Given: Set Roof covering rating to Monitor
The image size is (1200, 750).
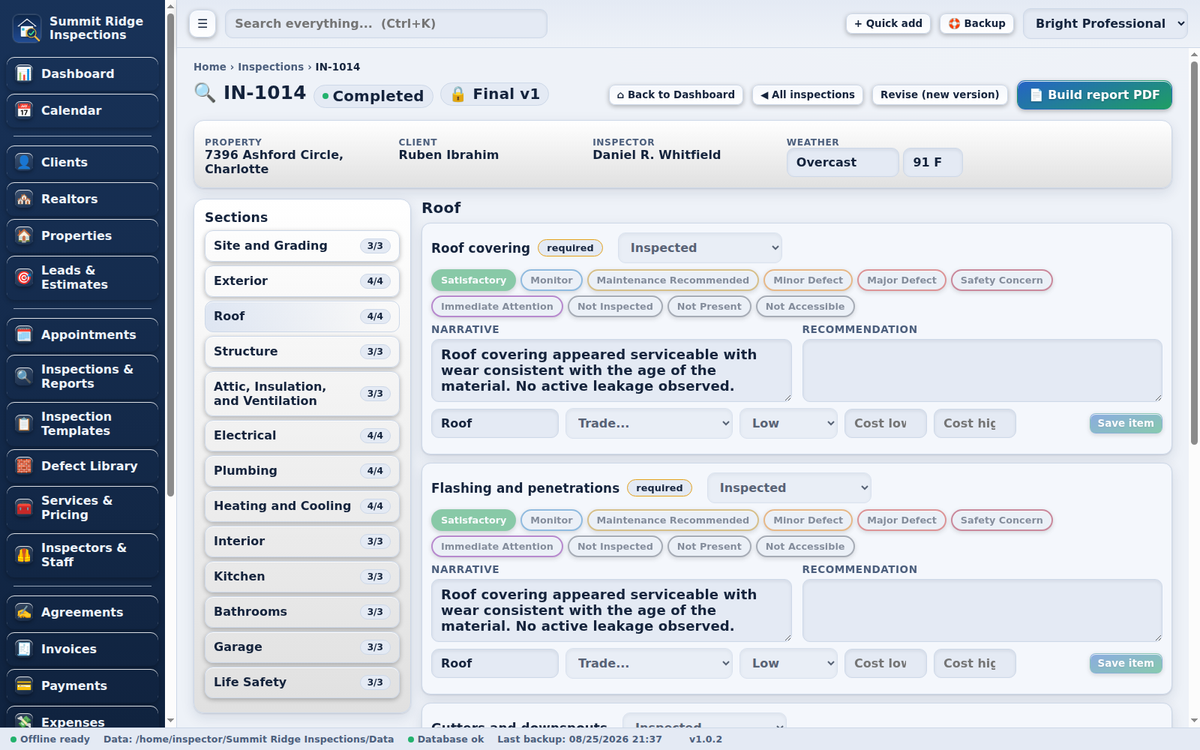Looking at the screenshot, I should 551,280.
